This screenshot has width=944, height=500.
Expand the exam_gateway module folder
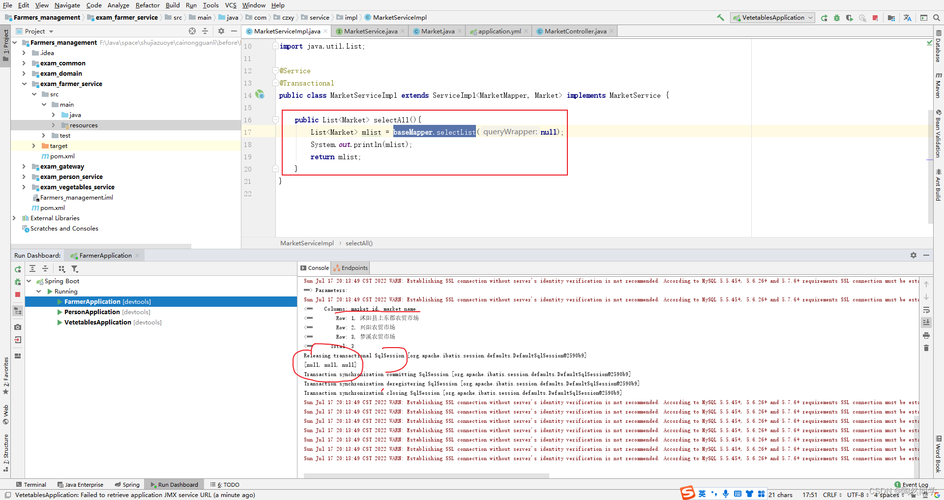pyautogui.click(x=24, y=167)
